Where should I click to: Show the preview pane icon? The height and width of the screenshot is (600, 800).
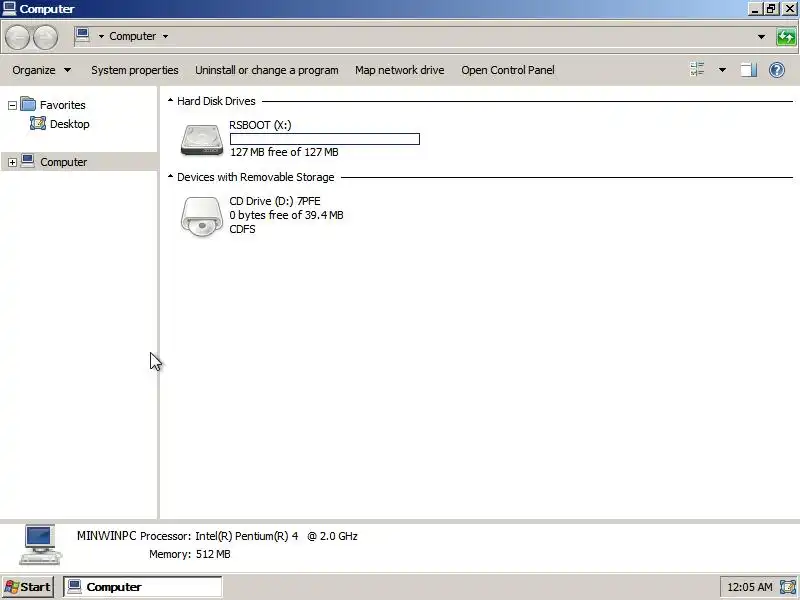point(748,70)
